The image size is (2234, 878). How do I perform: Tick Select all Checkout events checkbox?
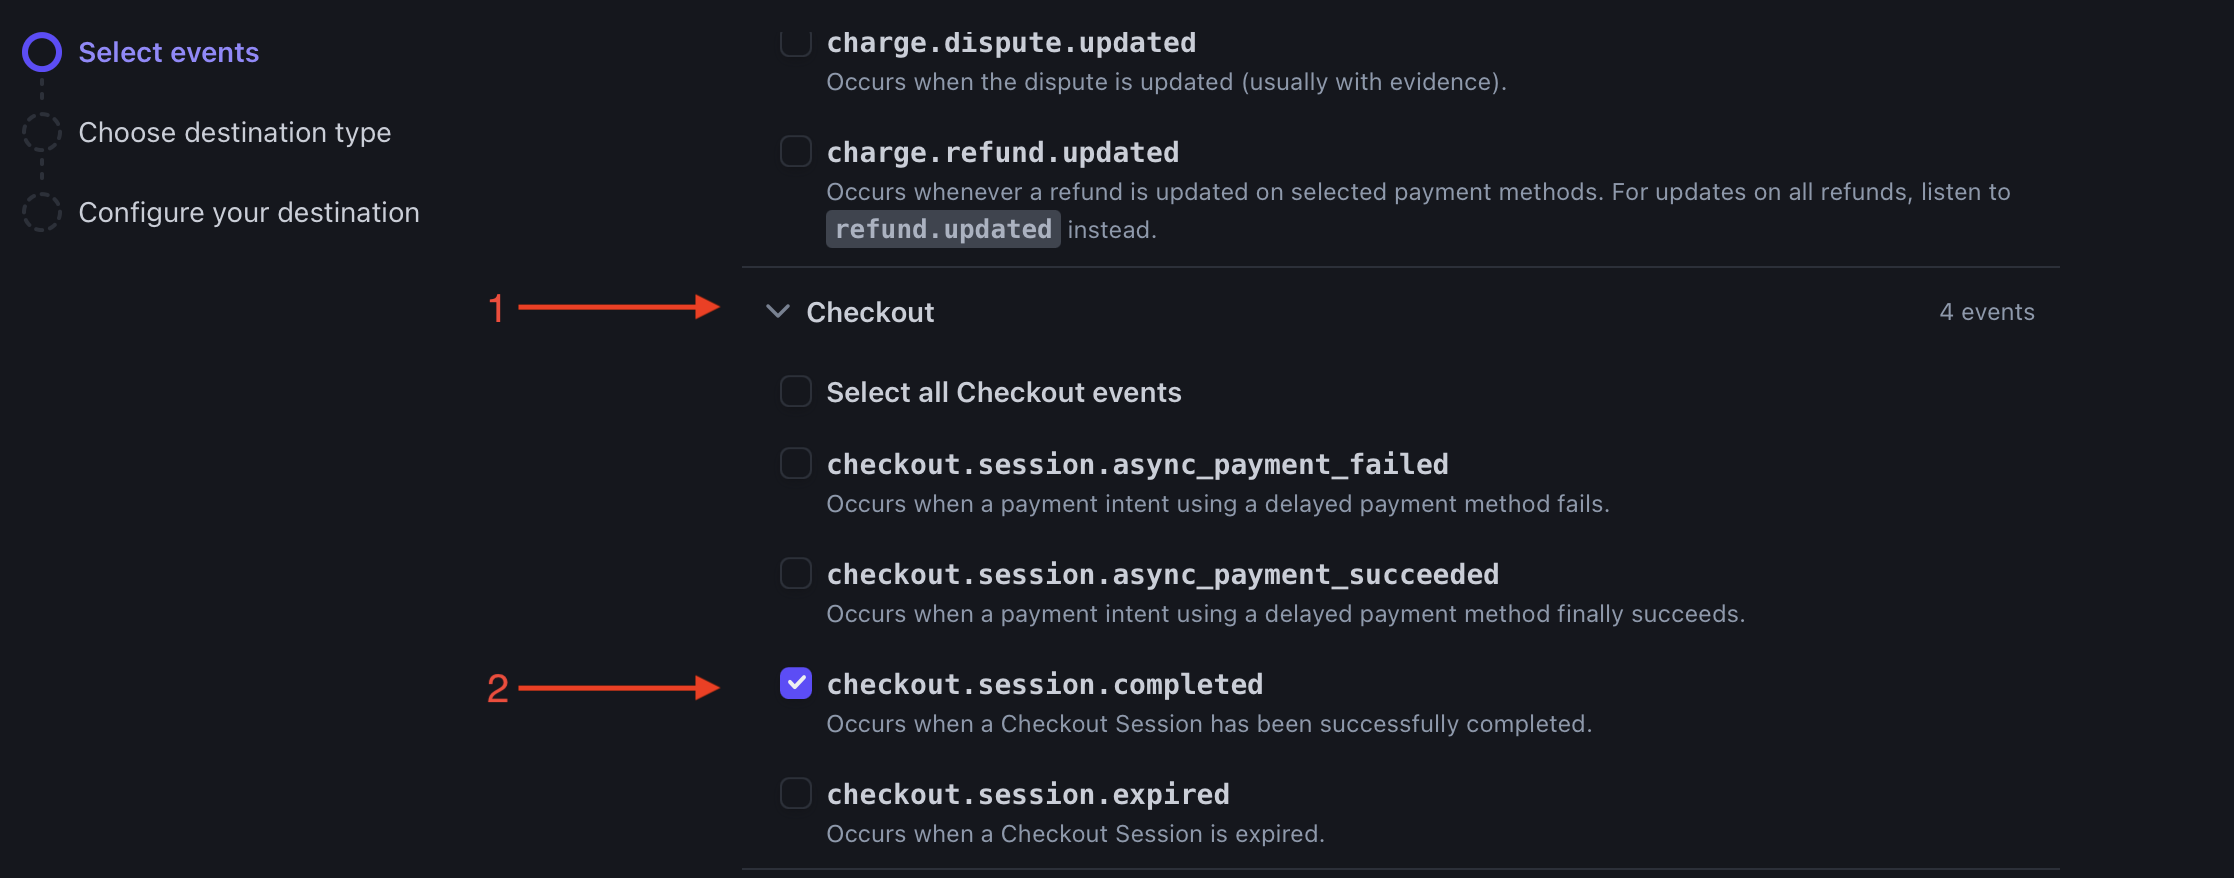click(796, 392)
